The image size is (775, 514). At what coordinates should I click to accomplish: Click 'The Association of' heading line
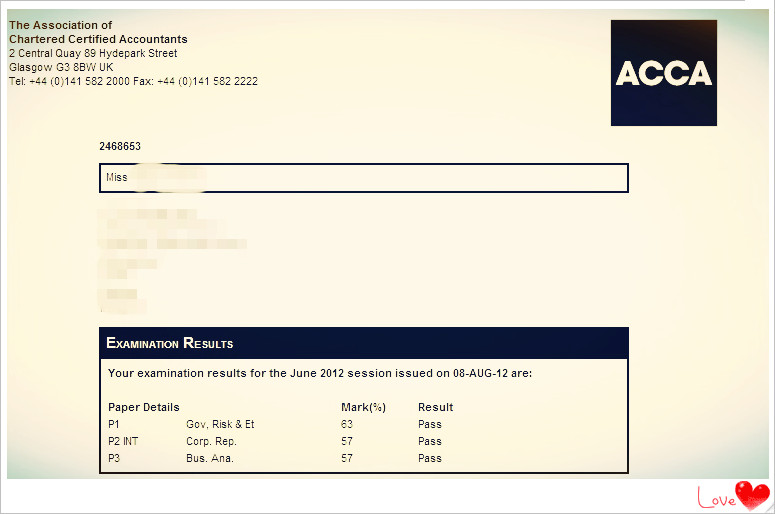coord(60,25)
